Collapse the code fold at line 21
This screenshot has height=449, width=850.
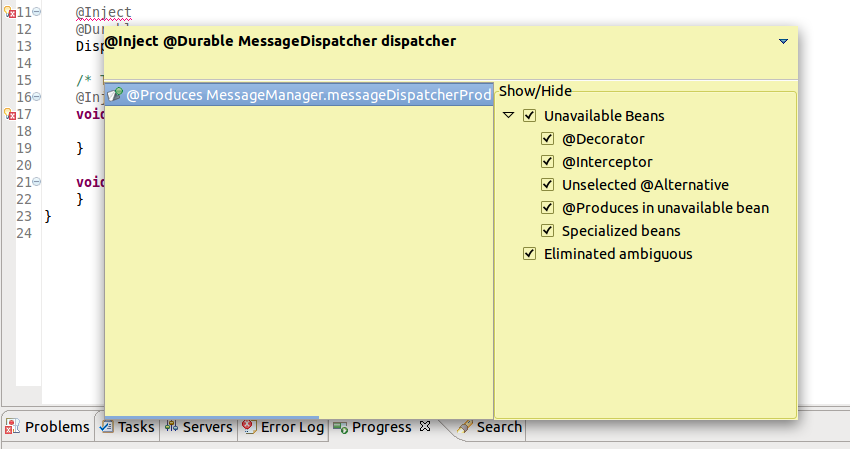coord(37,182)
